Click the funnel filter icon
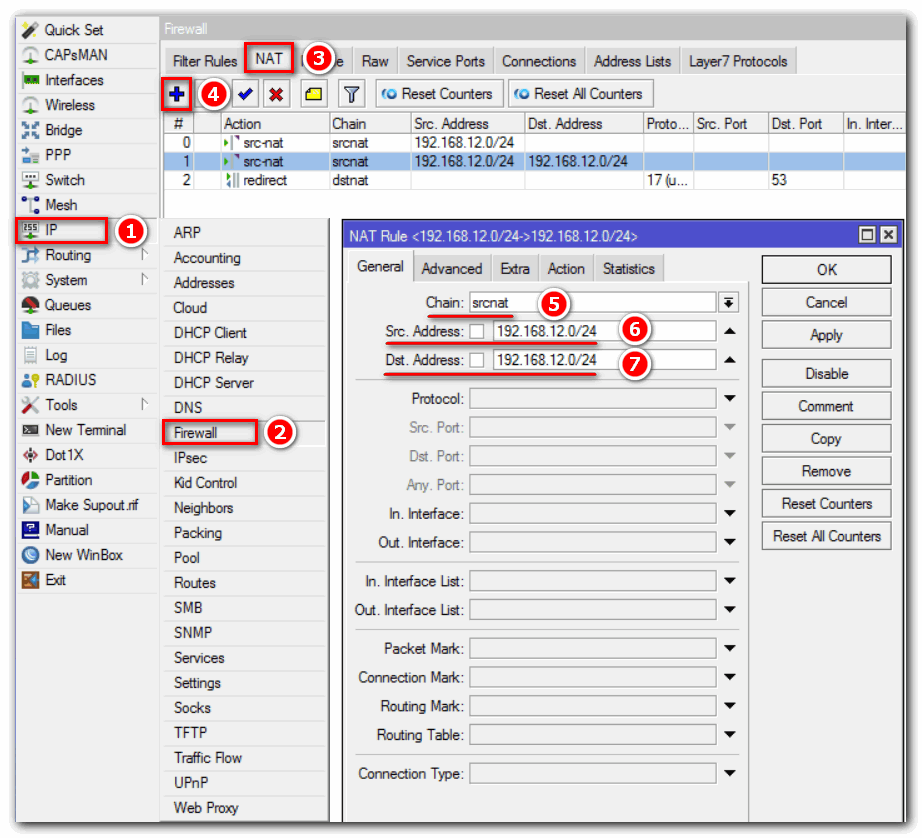Image resolution: width=922 pixels, height=838 pixels. point(351,94)
